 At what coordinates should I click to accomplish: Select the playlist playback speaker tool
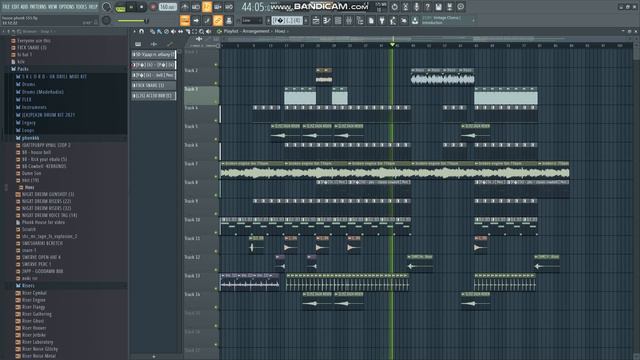coord(209,31)
